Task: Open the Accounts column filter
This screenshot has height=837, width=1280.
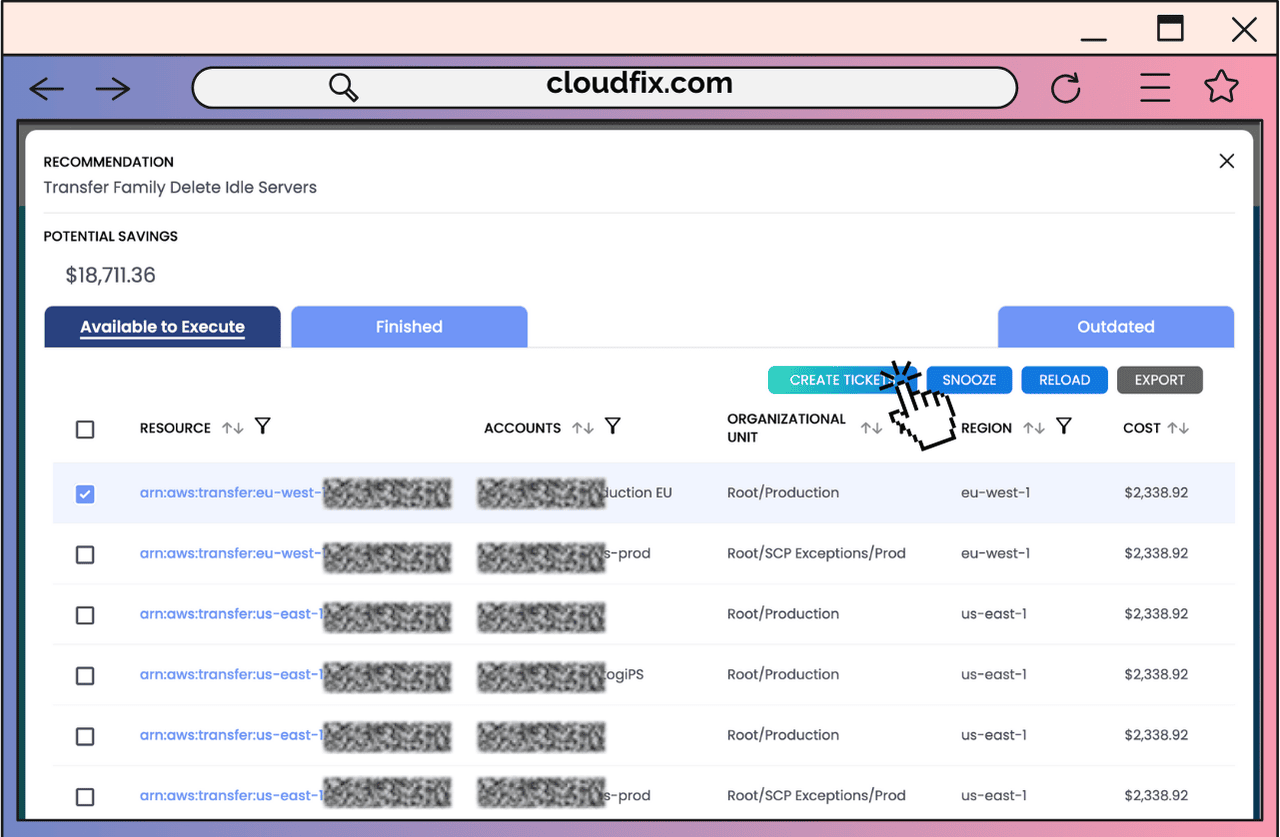Action: [x=613, y=427]
